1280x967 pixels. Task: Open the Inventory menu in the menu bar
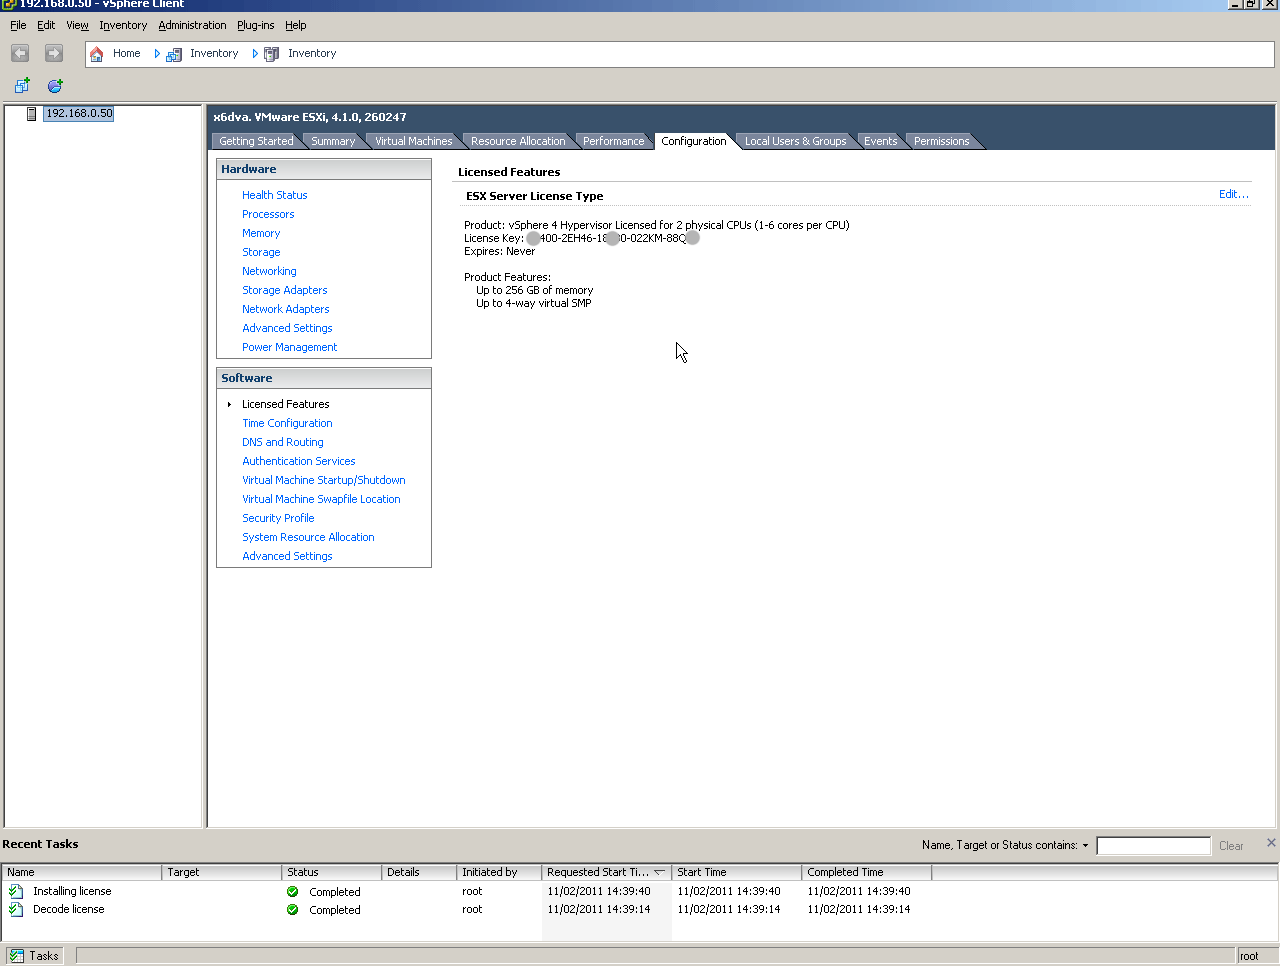tap(123, 25)
